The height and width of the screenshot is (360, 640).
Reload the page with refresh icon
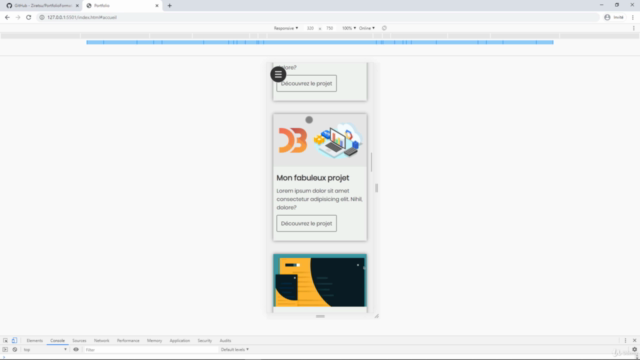point(29,17)
